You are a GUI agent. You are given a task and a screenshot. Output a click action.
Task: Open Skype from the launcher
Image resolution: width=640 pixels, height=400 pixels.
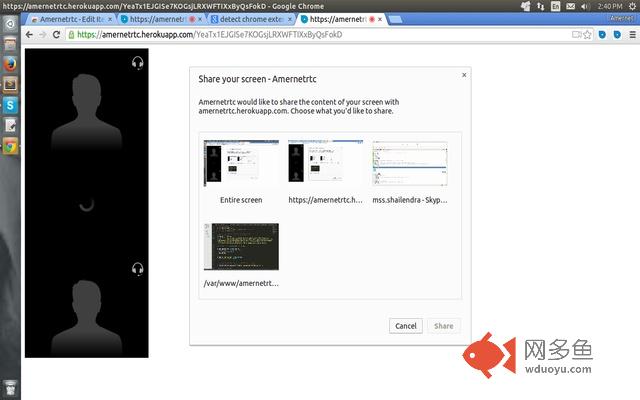click(x=10, y=105)
